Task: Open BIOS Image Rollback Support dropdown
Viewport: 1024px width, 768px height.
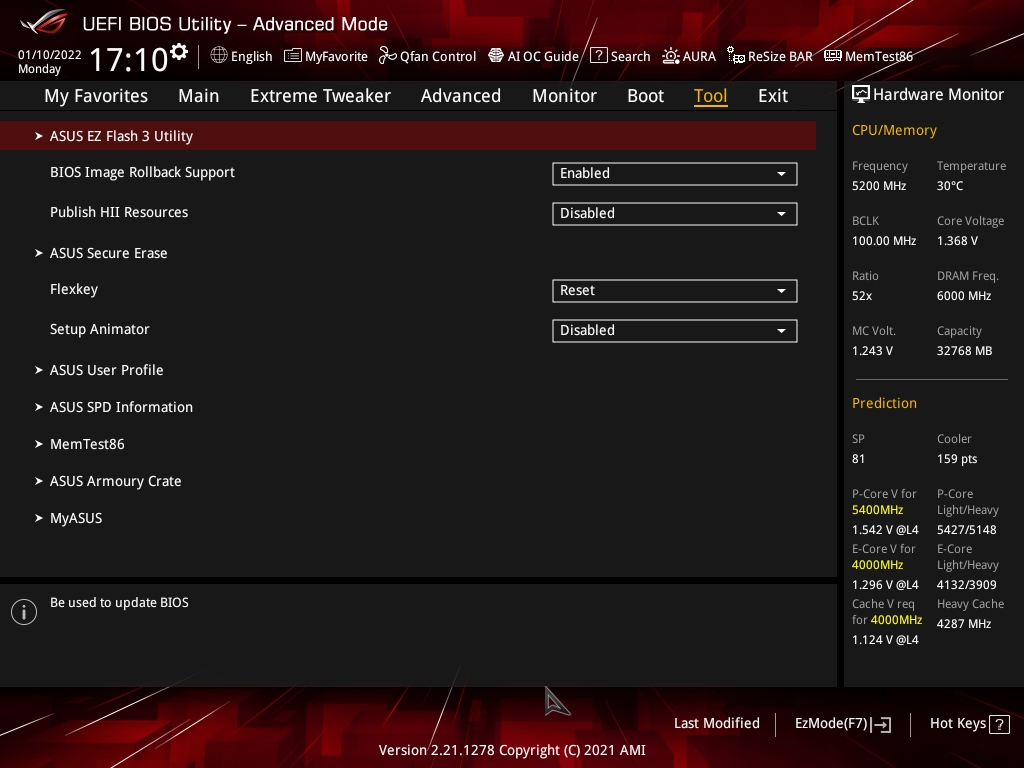Action: (675, 174)
